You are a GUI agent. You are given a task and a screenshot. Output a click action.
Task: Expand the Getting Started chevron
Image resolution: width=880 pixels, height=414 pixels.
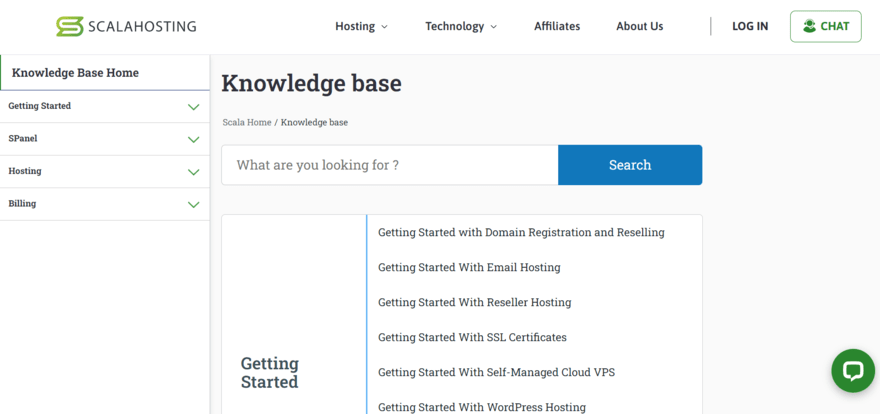point(194,107)
